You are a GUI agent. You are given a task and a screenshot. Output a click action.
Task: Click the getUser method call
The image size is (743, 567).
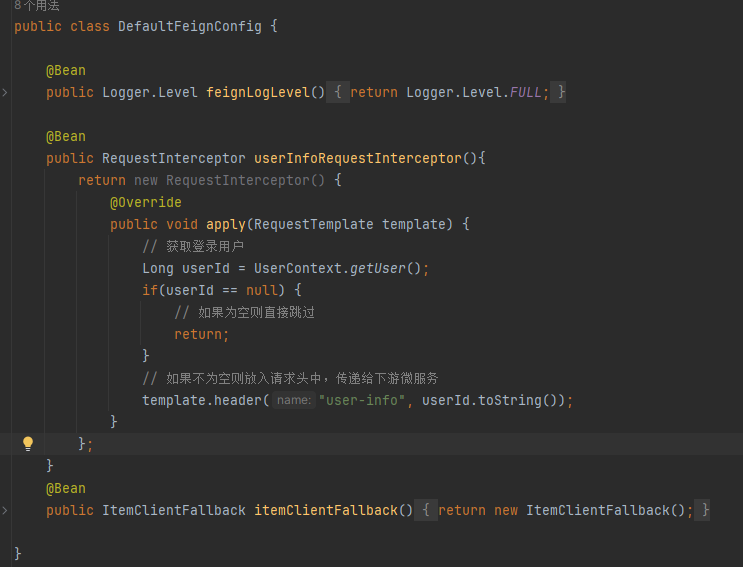click(378, 269)
